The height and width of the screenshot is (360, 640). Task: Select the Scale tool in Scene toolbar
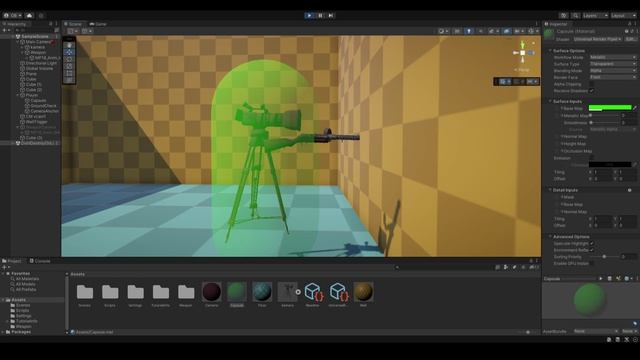point(69,66)
